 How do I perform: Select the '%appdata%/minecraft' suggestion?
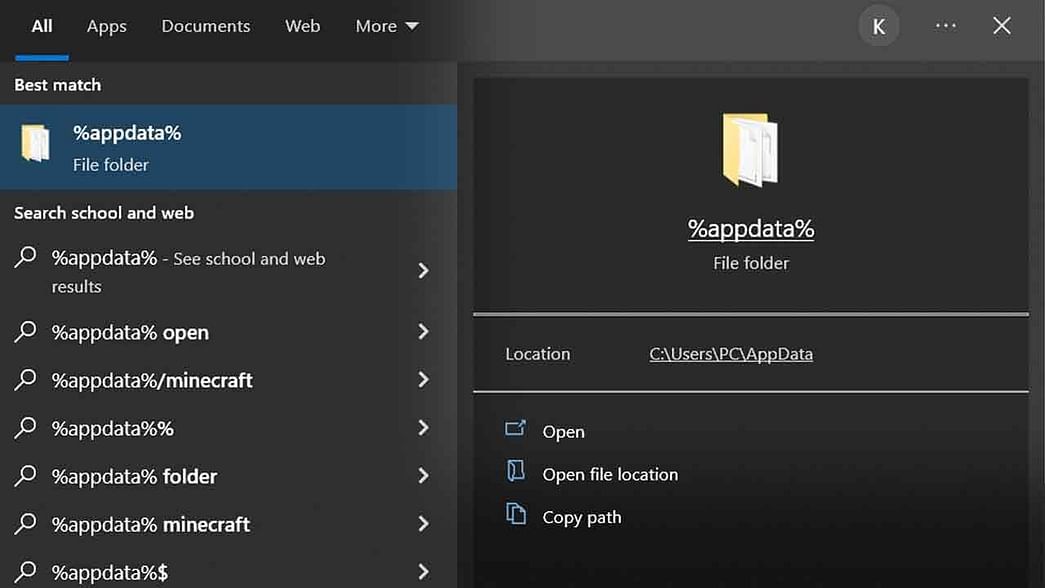229,380
